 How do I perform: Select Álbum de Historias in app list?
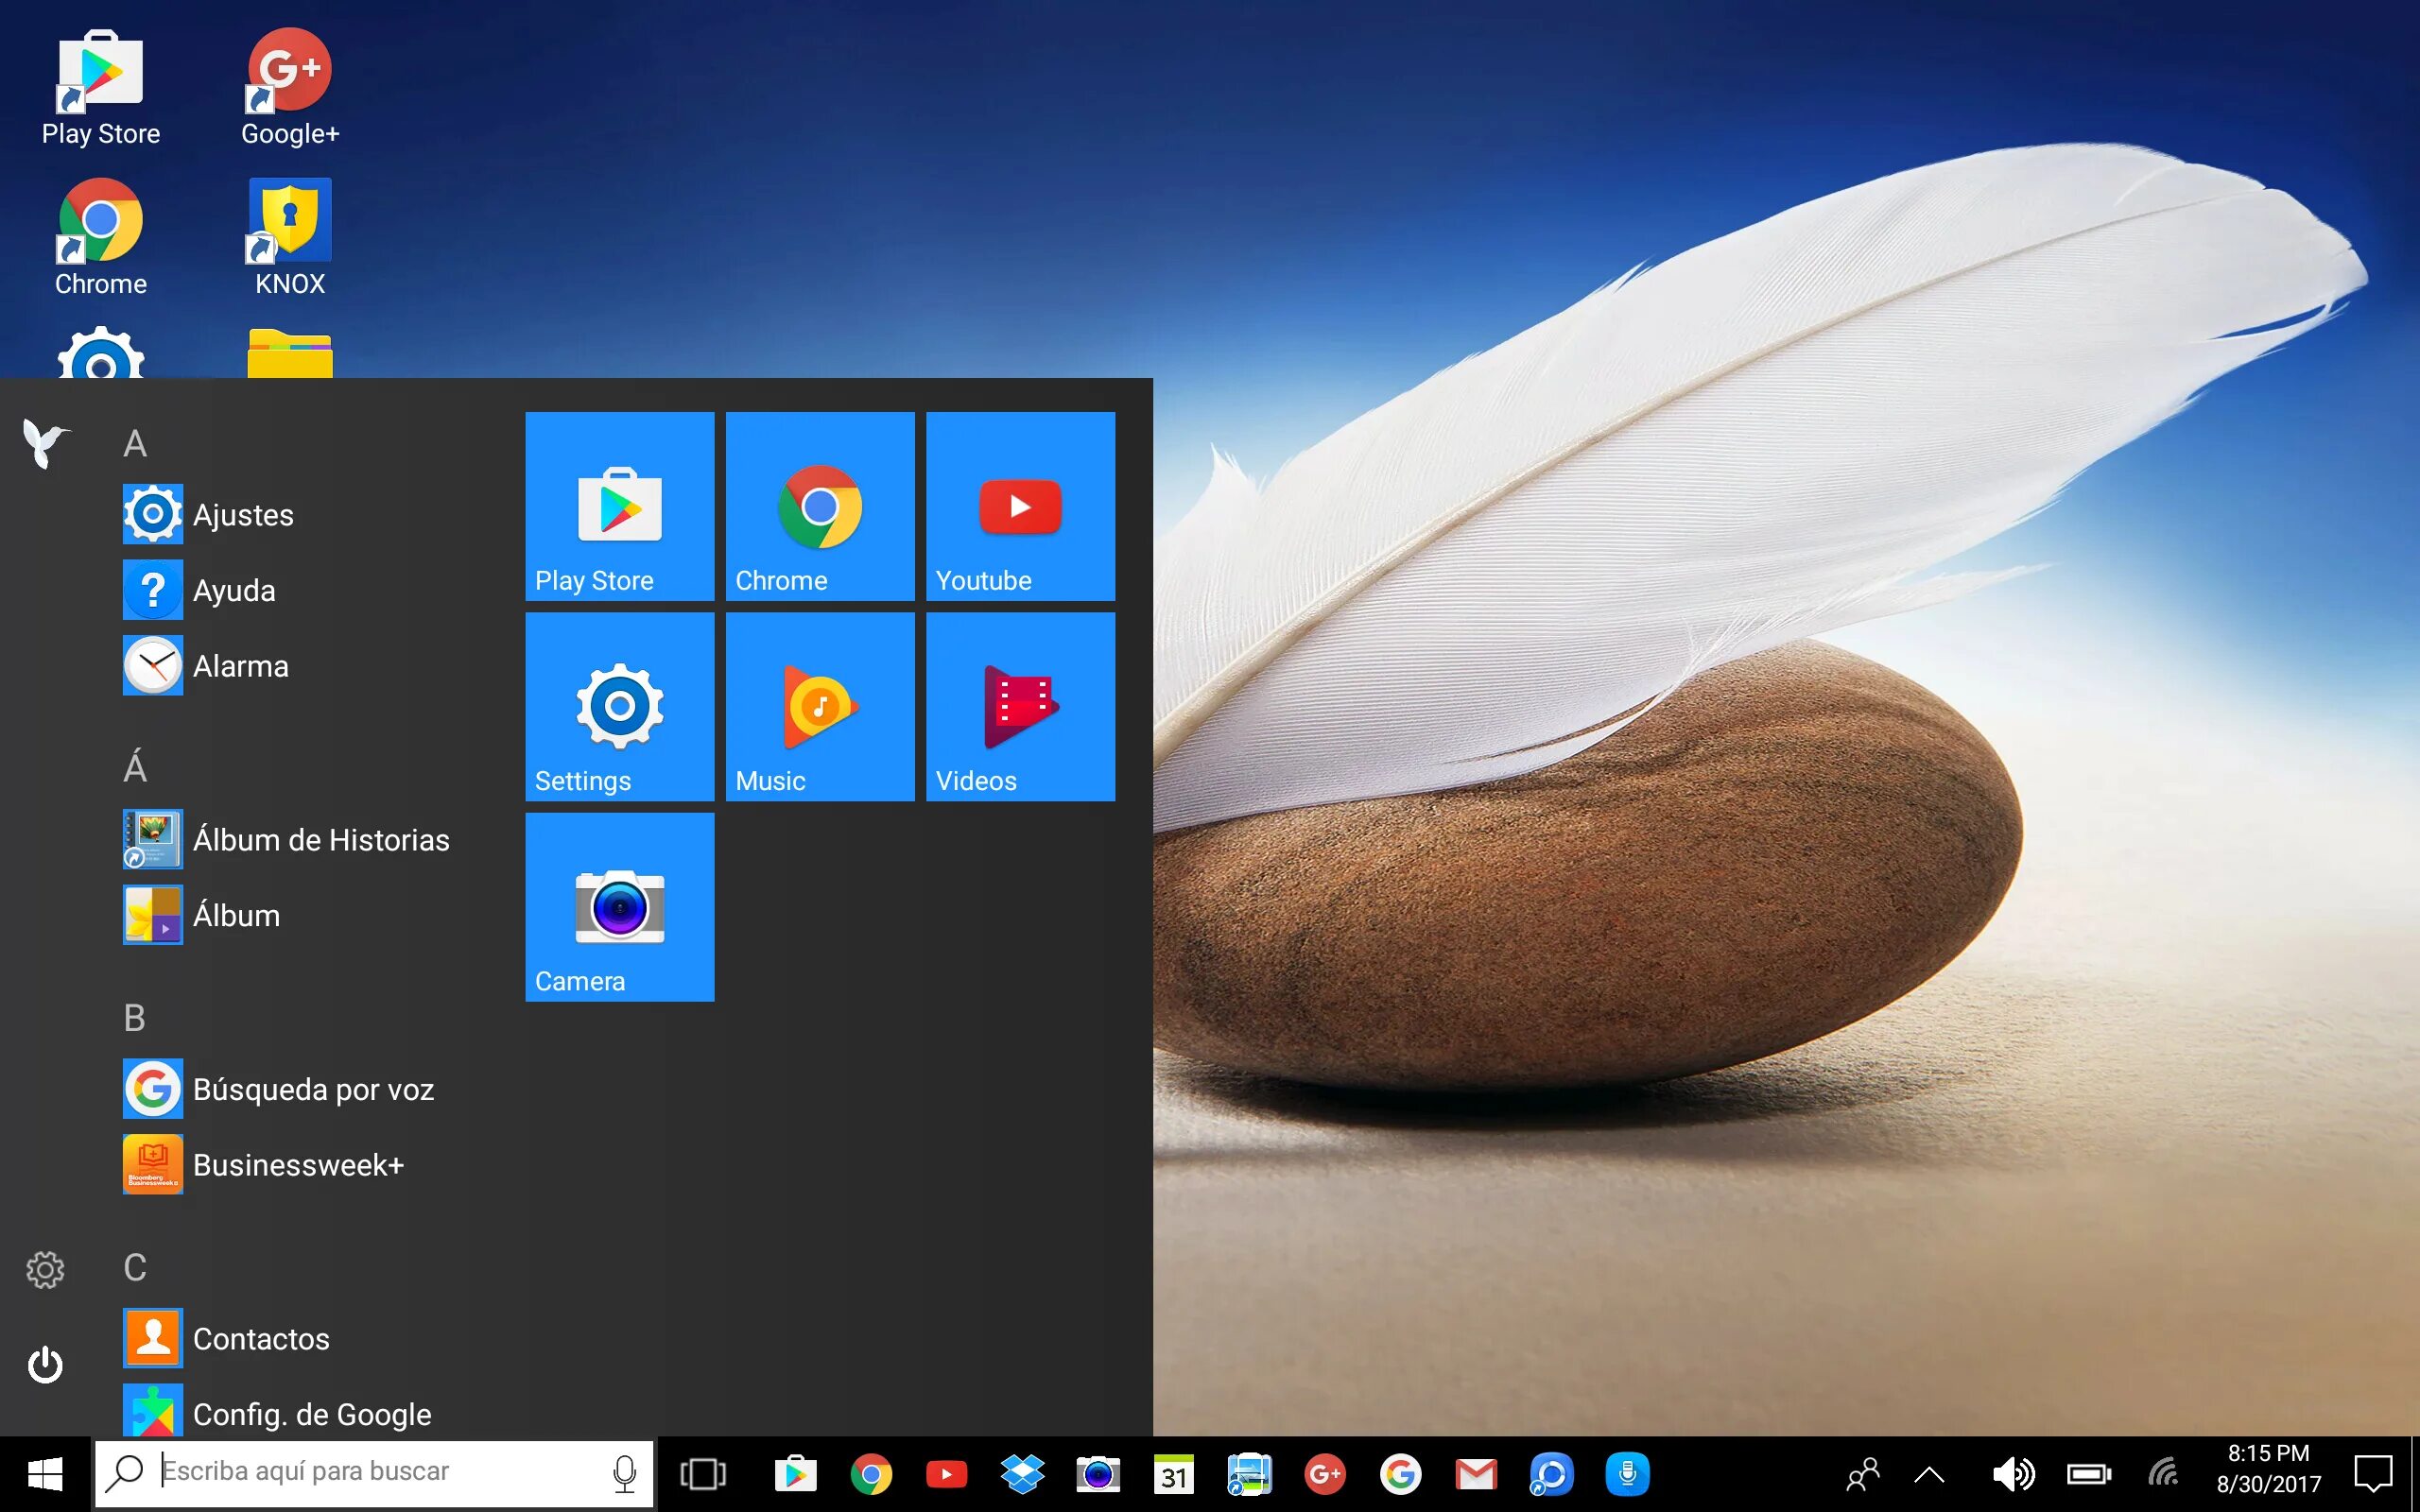coord(320,840)
